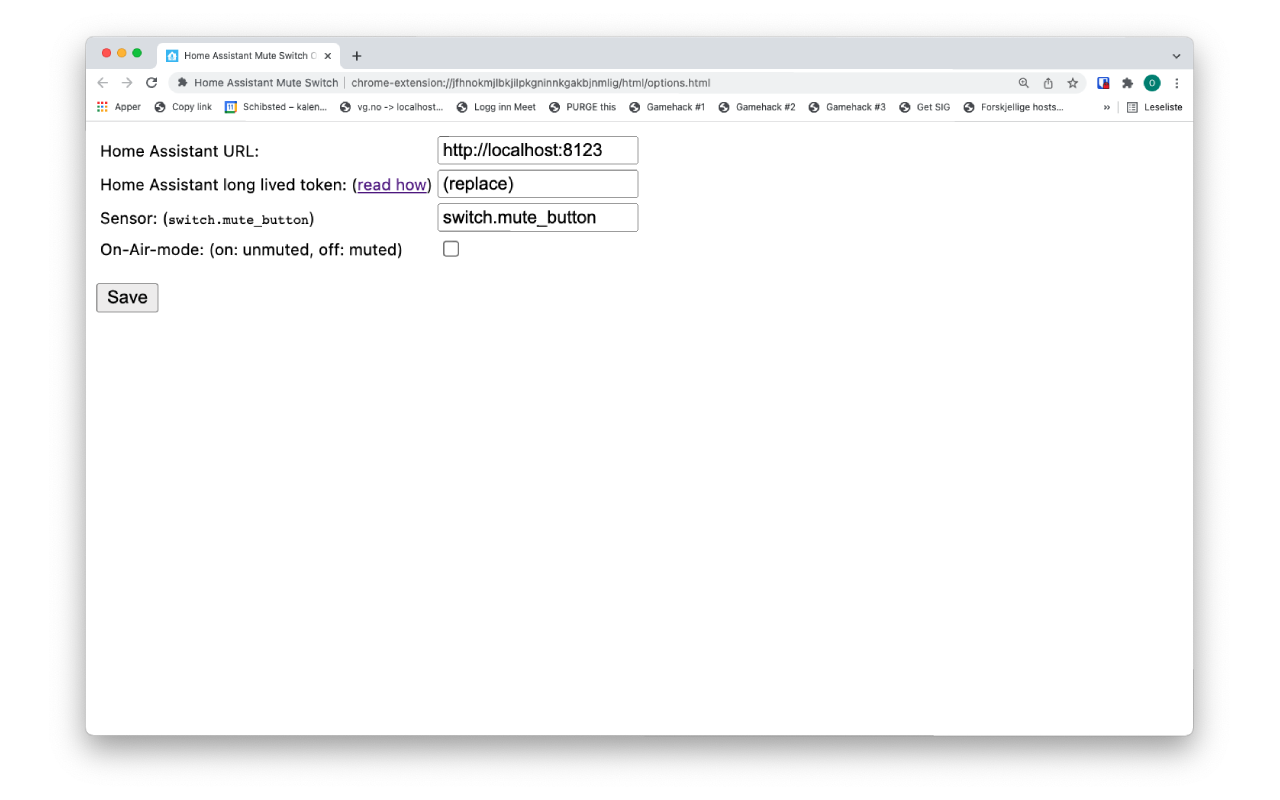Open Chrome three-dot menu
The height and width of the screenshot is (800, 1280).
coord(1177,83)
